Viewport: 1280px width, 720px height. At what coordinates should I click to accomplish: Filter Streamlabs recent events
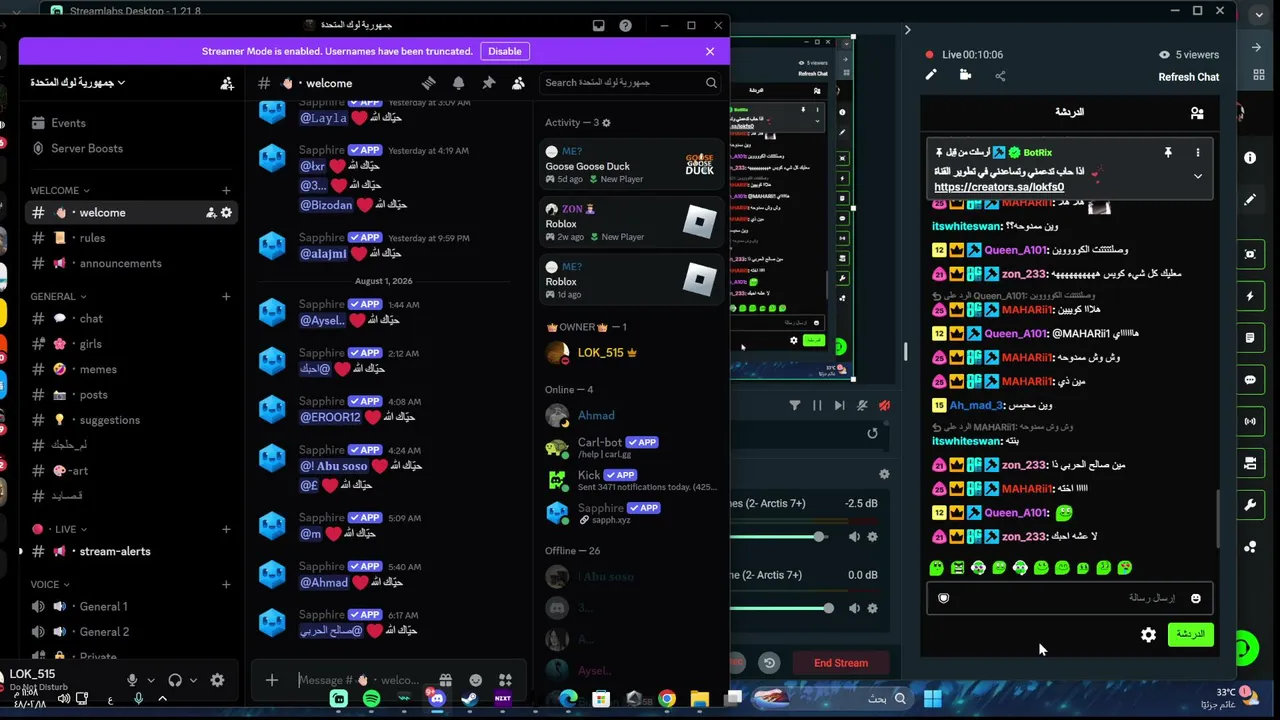point(795,405)
